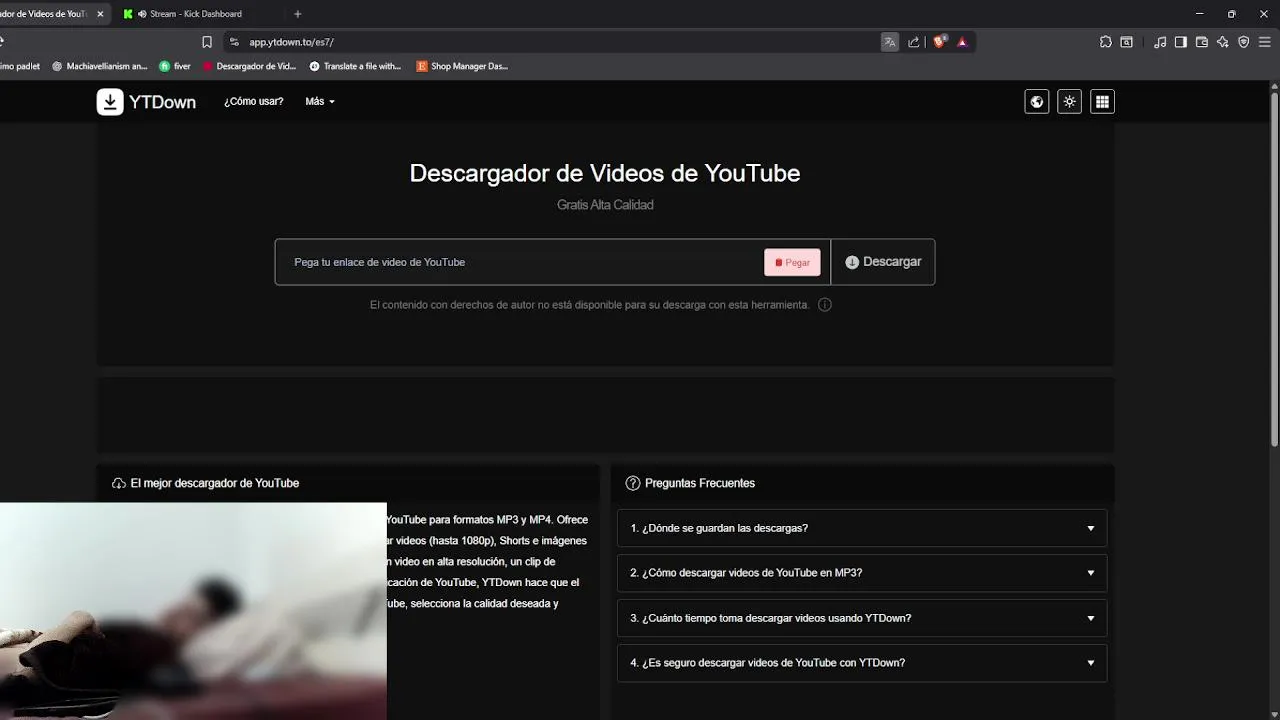This screenshot has width=1280, height=720.
Task: Click the blurred webcam overlay
Action: point(193,611)
